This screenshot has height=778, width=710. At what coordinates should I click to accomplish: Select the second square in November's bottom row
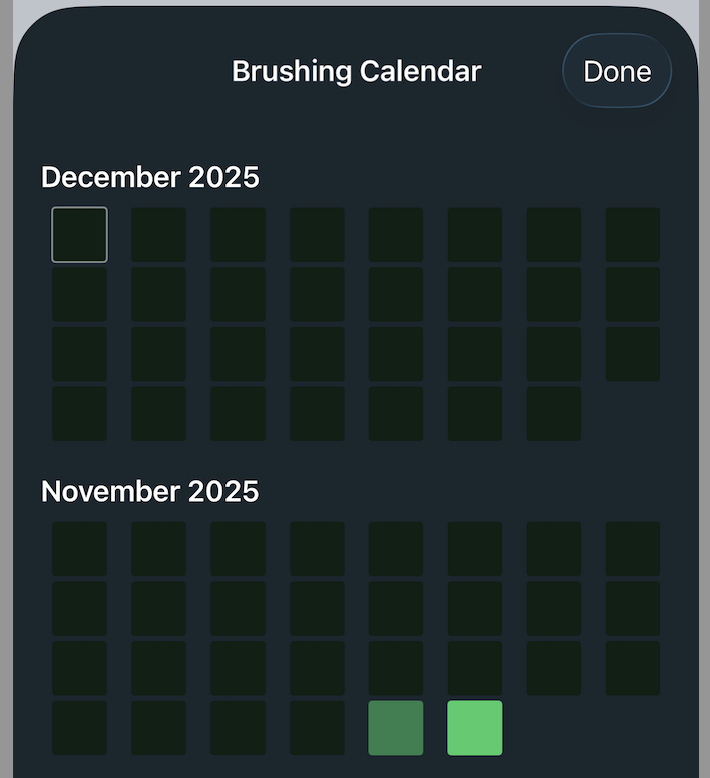click(x=158, y=728)
